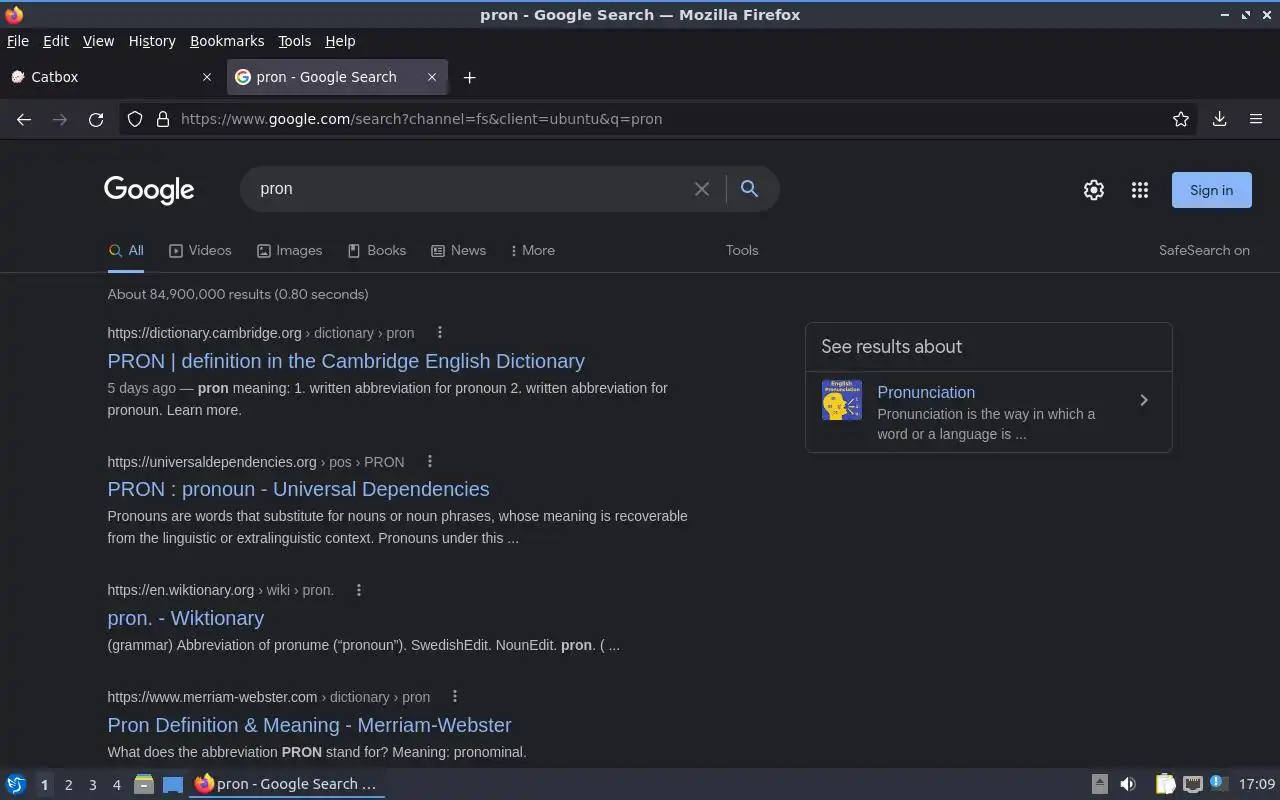Go back with the browser back arrow
1280x800 pixels.
point(24,119)
